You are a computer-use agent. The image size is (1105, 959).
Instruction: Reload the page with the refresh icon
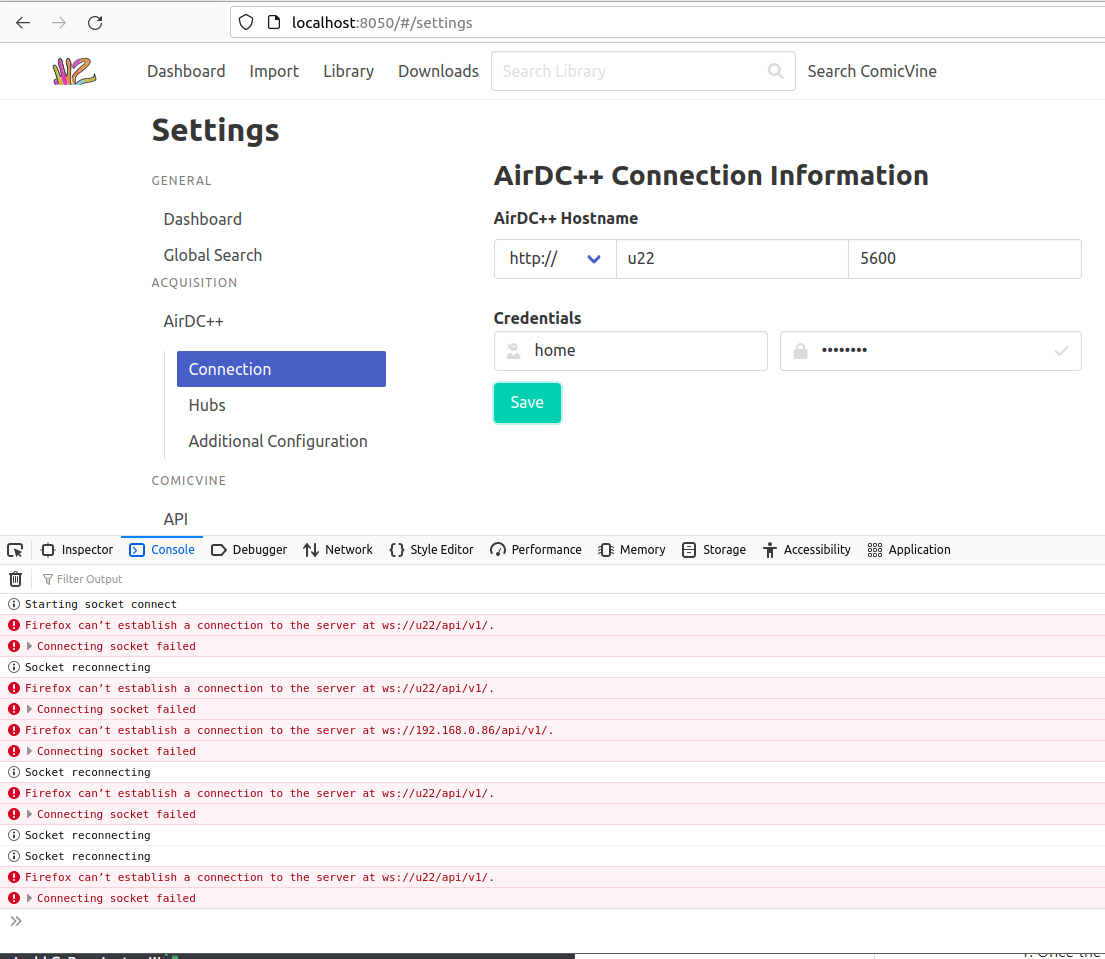pos(95,23)
